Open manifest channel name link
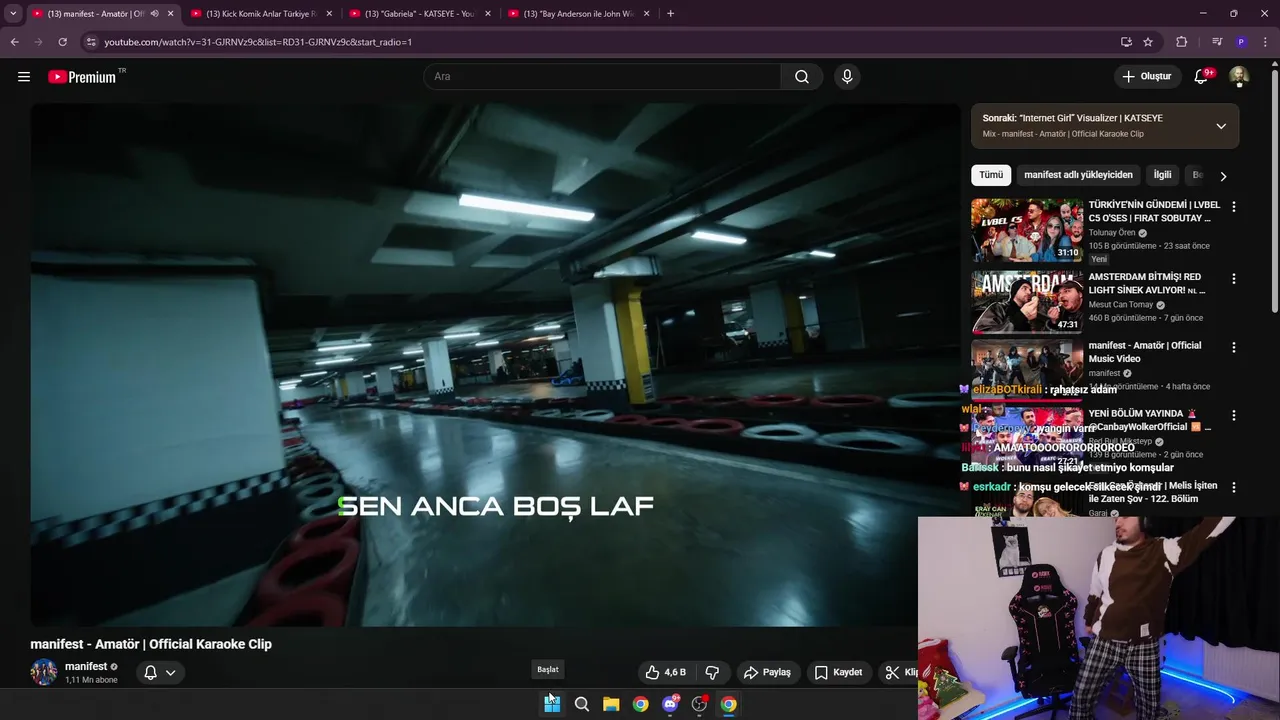The height and width of the screenshot is (720, 1280). coord(86,666)
